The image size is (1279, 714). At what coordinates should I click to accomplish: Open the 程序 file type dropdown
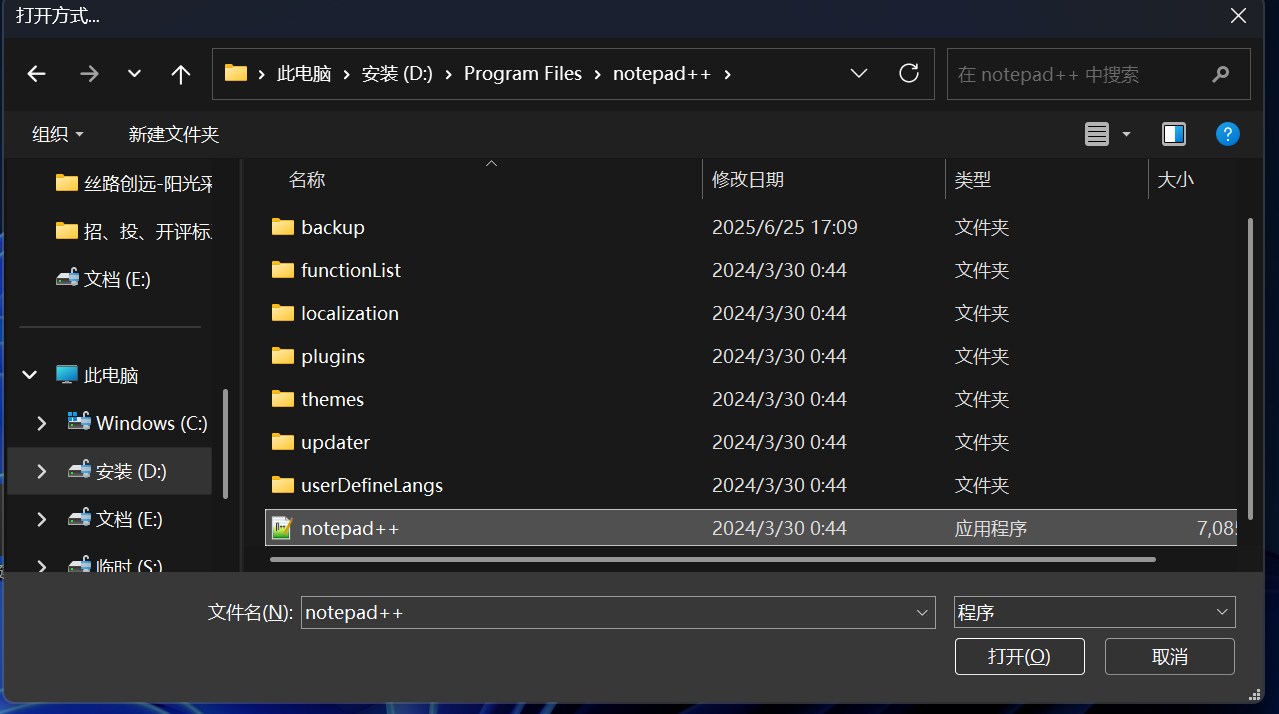click(x=1095, y=612)
